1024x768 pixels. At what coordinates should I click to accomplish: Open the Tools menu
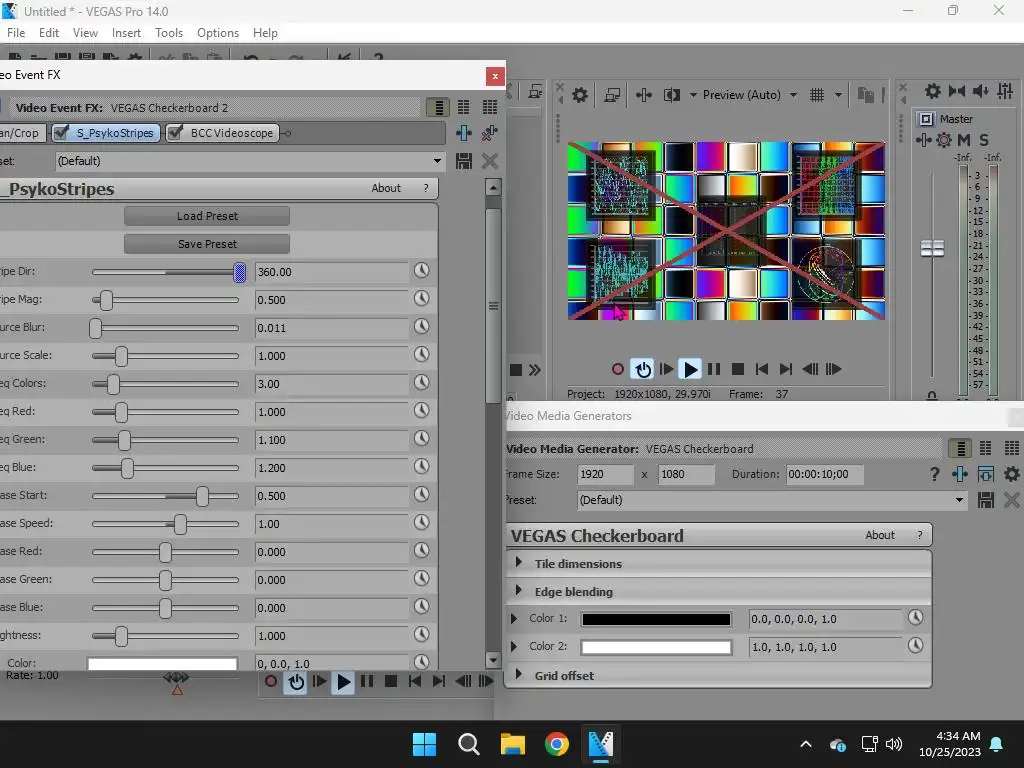pos(168,33)
